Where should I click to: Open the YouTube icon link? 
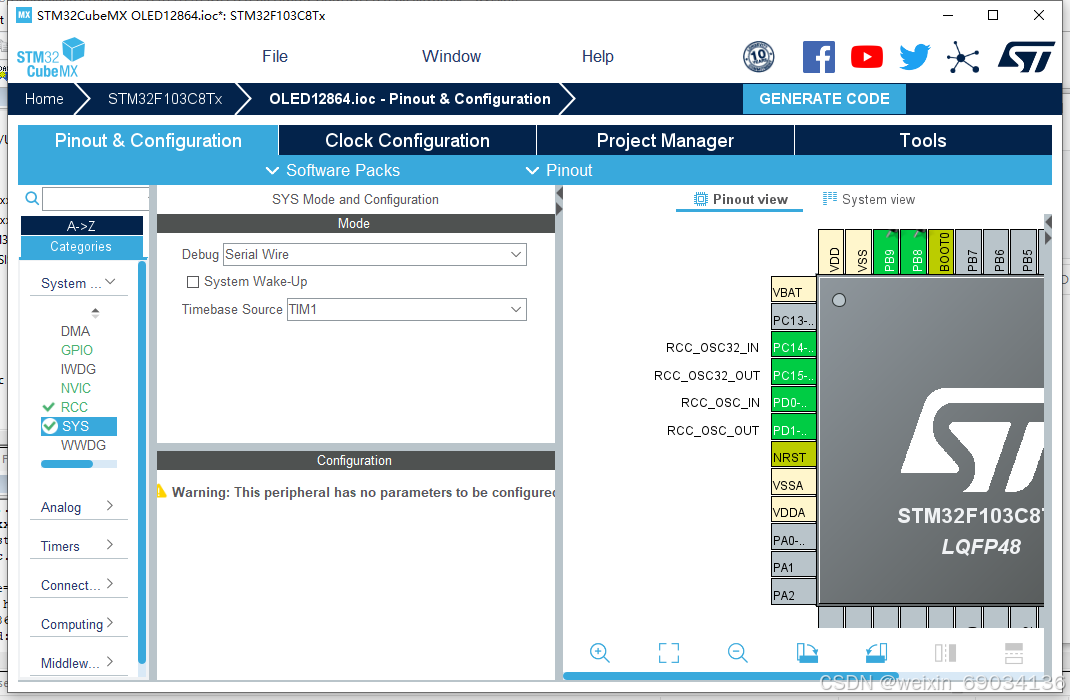[867, 57]
